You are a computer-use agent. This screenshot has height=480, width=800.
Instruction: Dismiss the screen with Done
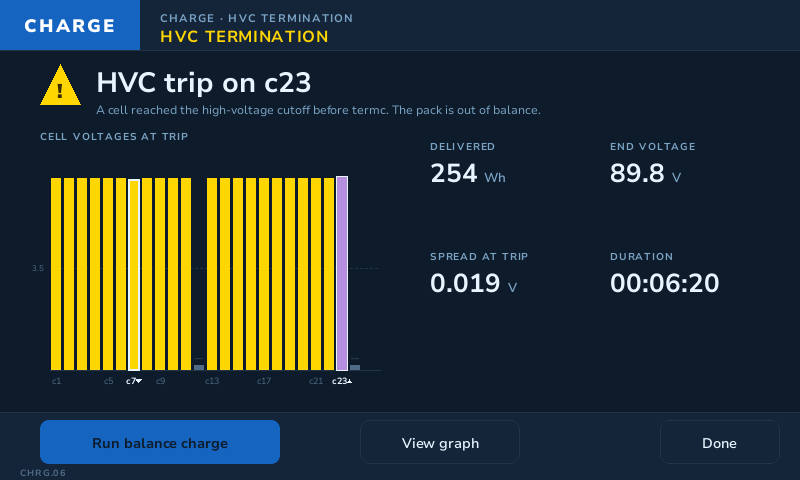[x=719, y=442]
